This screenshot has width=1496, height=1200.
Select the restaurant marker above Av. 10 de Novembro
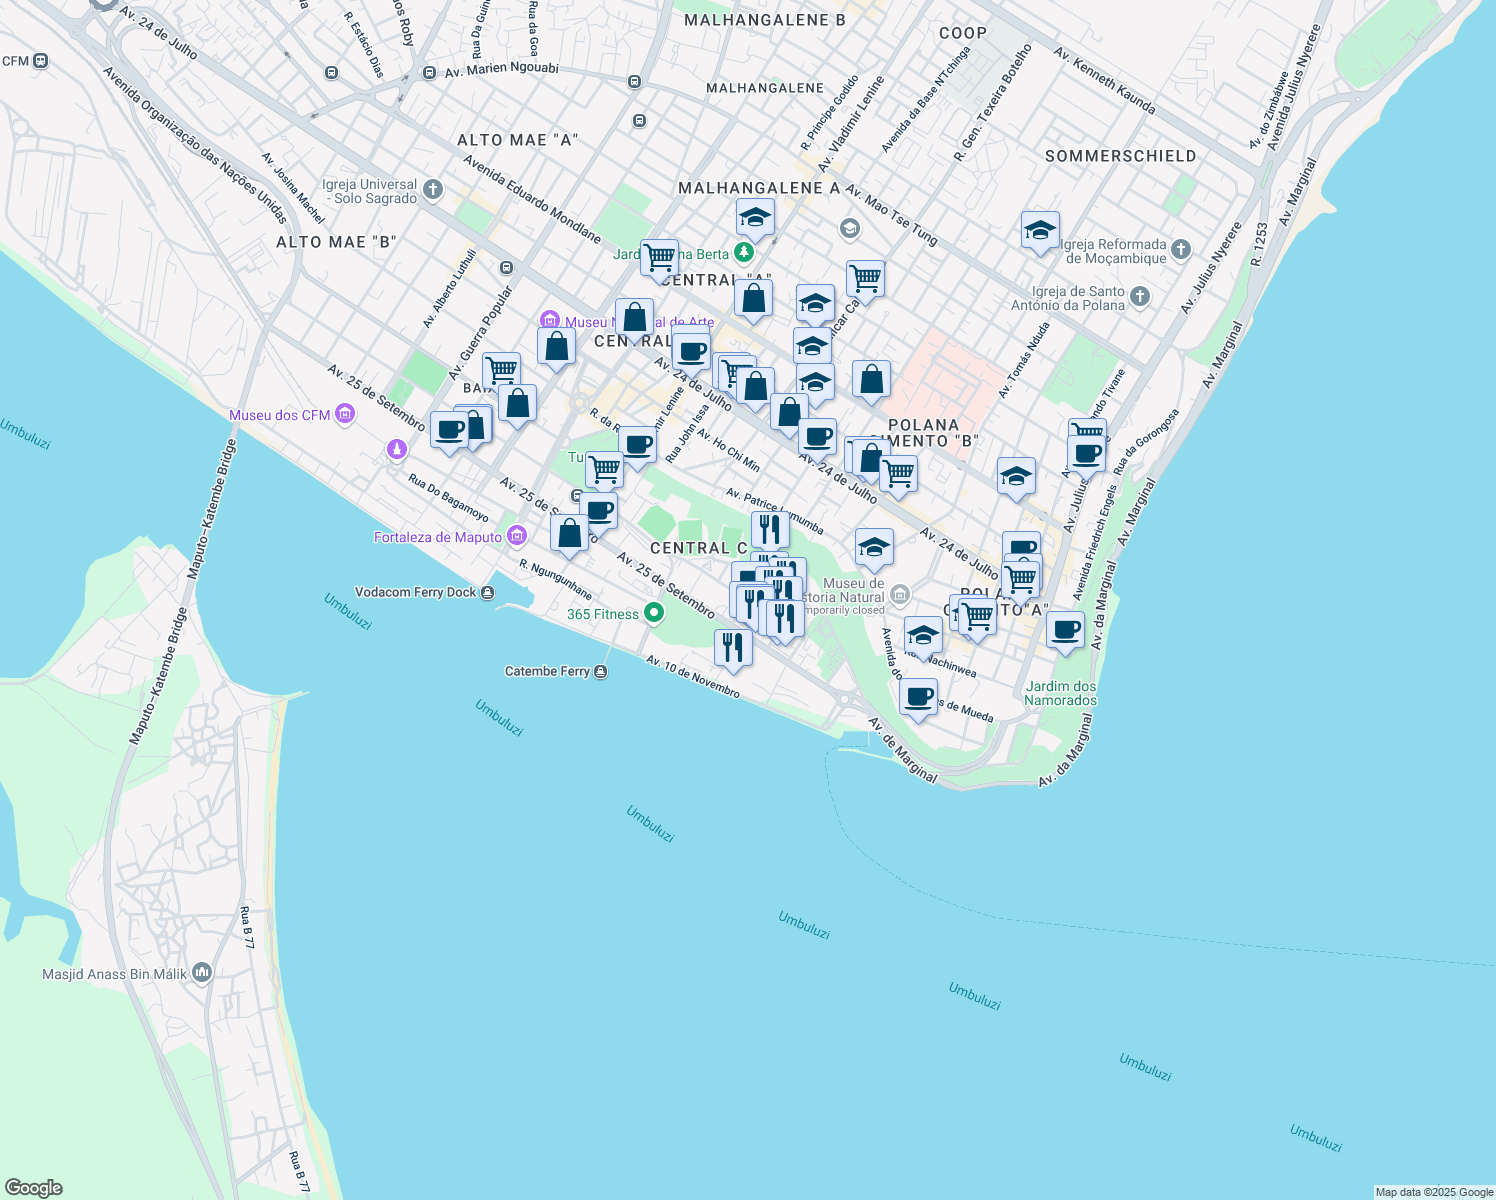(733, 647)
